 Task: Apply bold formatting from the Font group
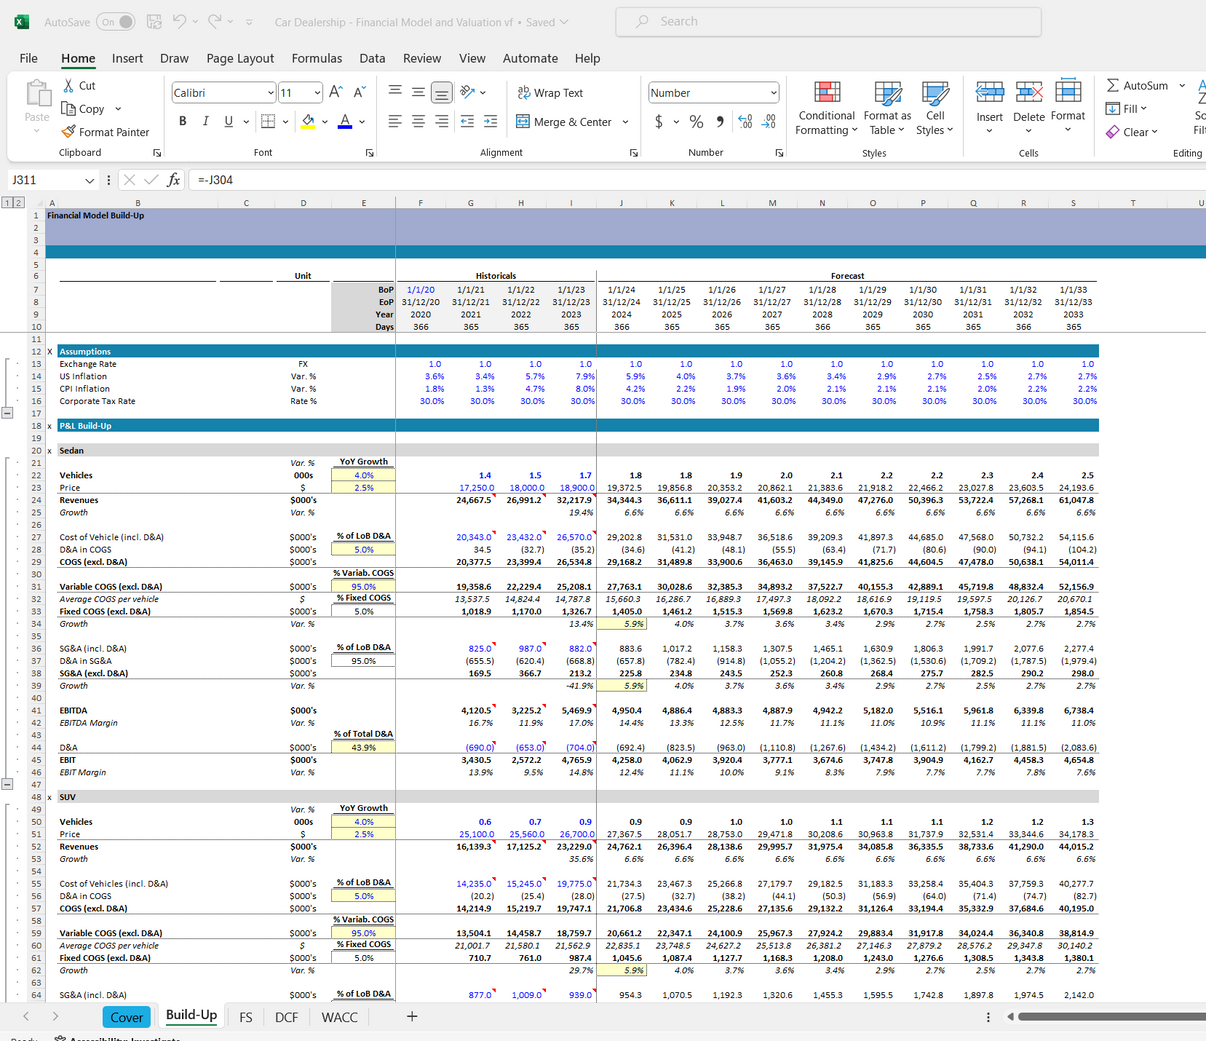pyautogui.click(x=183, y=120)
